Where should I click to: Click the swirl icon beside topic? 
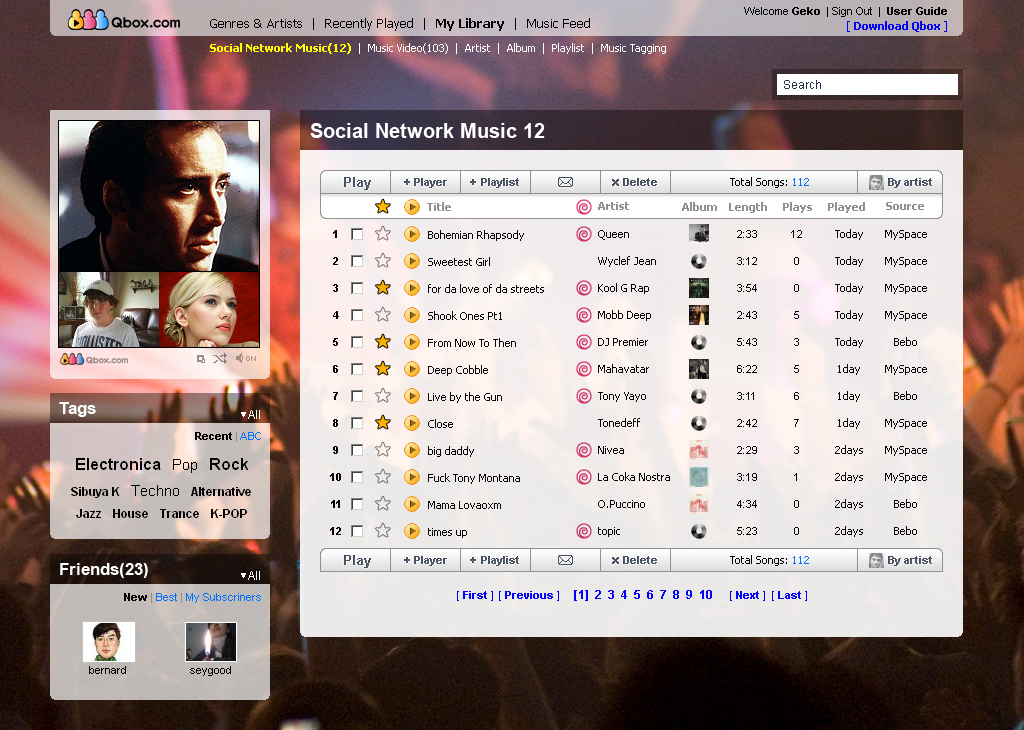(x=584, y=531)
